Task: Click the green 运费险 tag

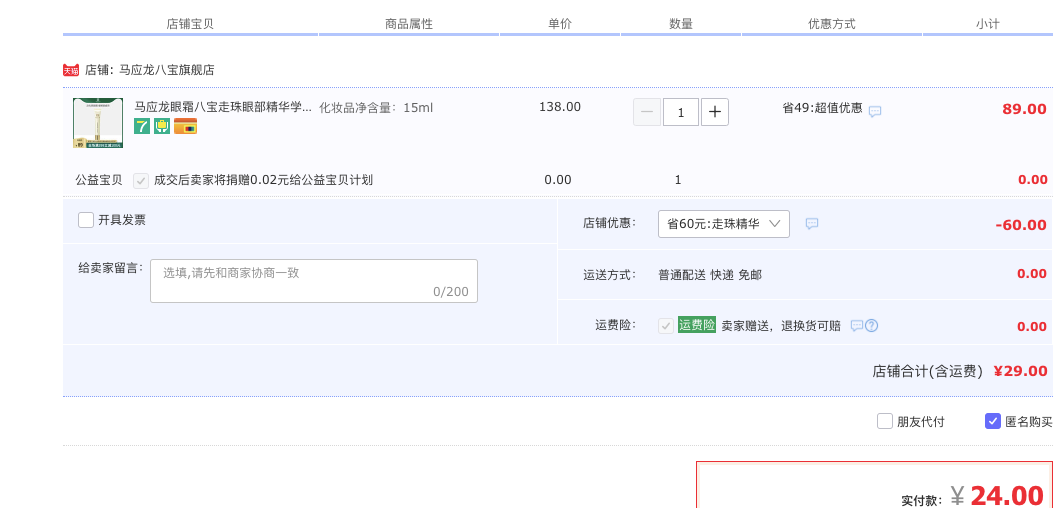Action: (697, 325)
